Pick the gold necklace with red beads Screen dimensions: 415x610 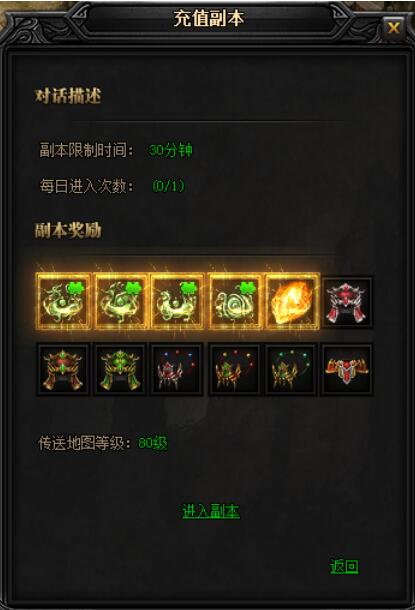pyautogui.click(x=234, y=370)
